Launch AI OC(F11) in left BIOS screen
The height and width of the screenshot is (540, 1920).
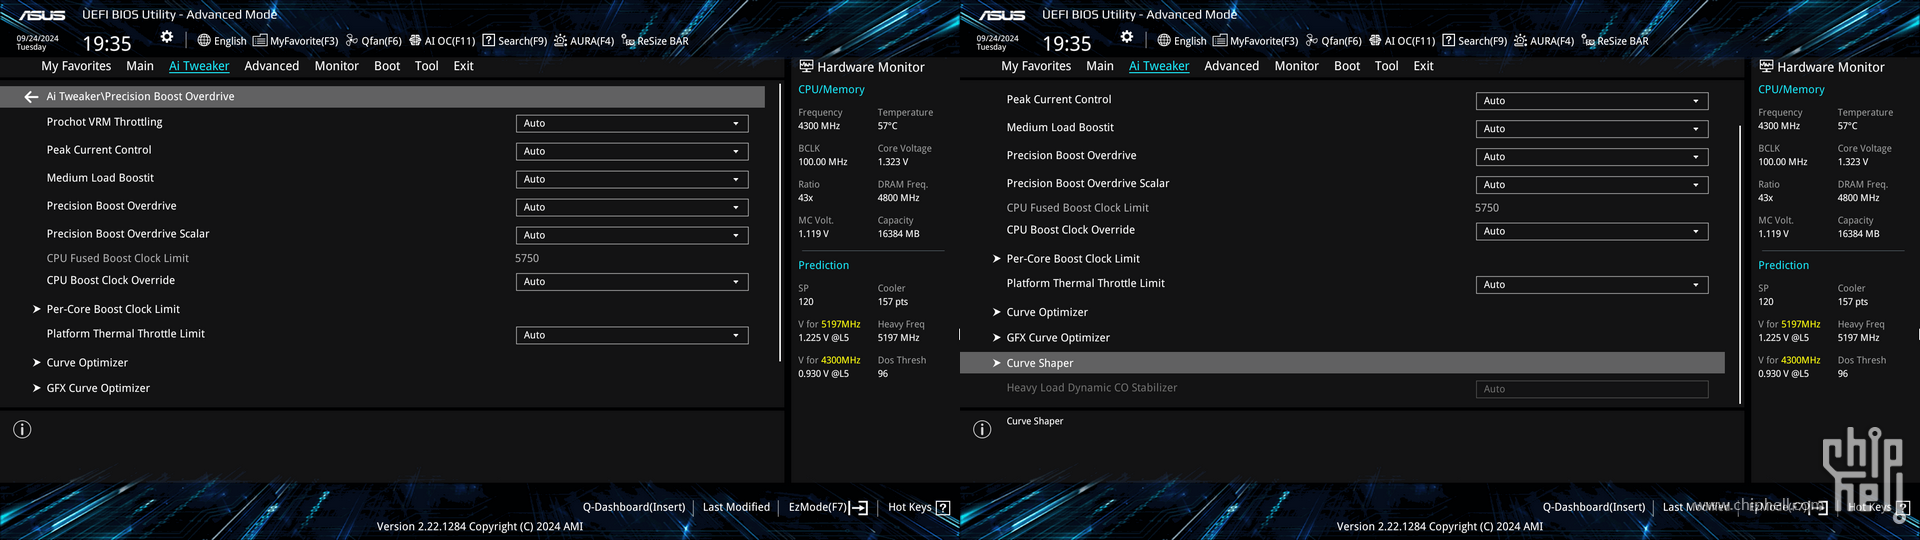(442, 41)
